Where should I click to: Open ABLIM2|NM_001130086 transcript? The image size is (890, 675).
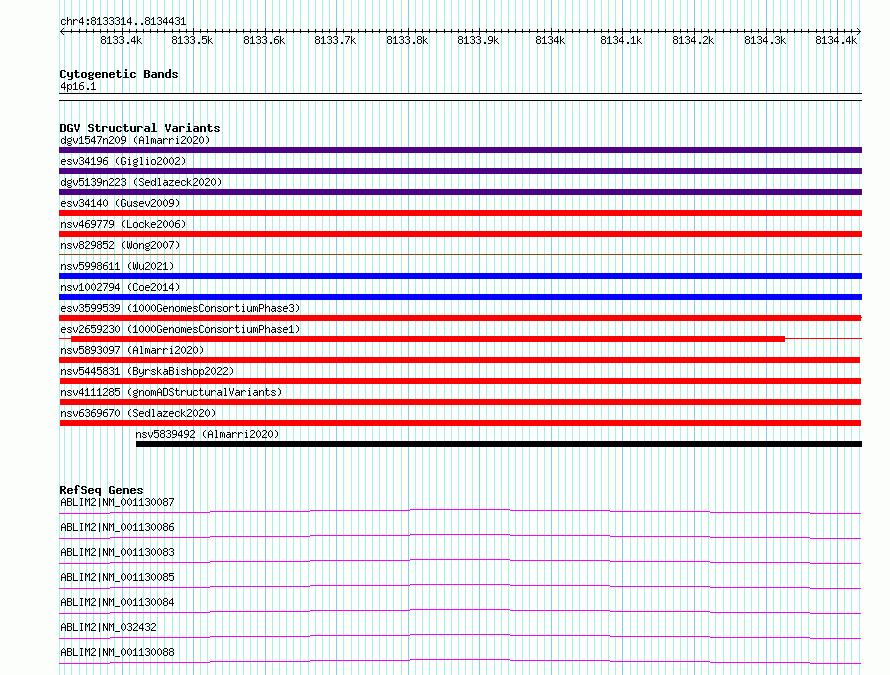click(x=117, y=527)
